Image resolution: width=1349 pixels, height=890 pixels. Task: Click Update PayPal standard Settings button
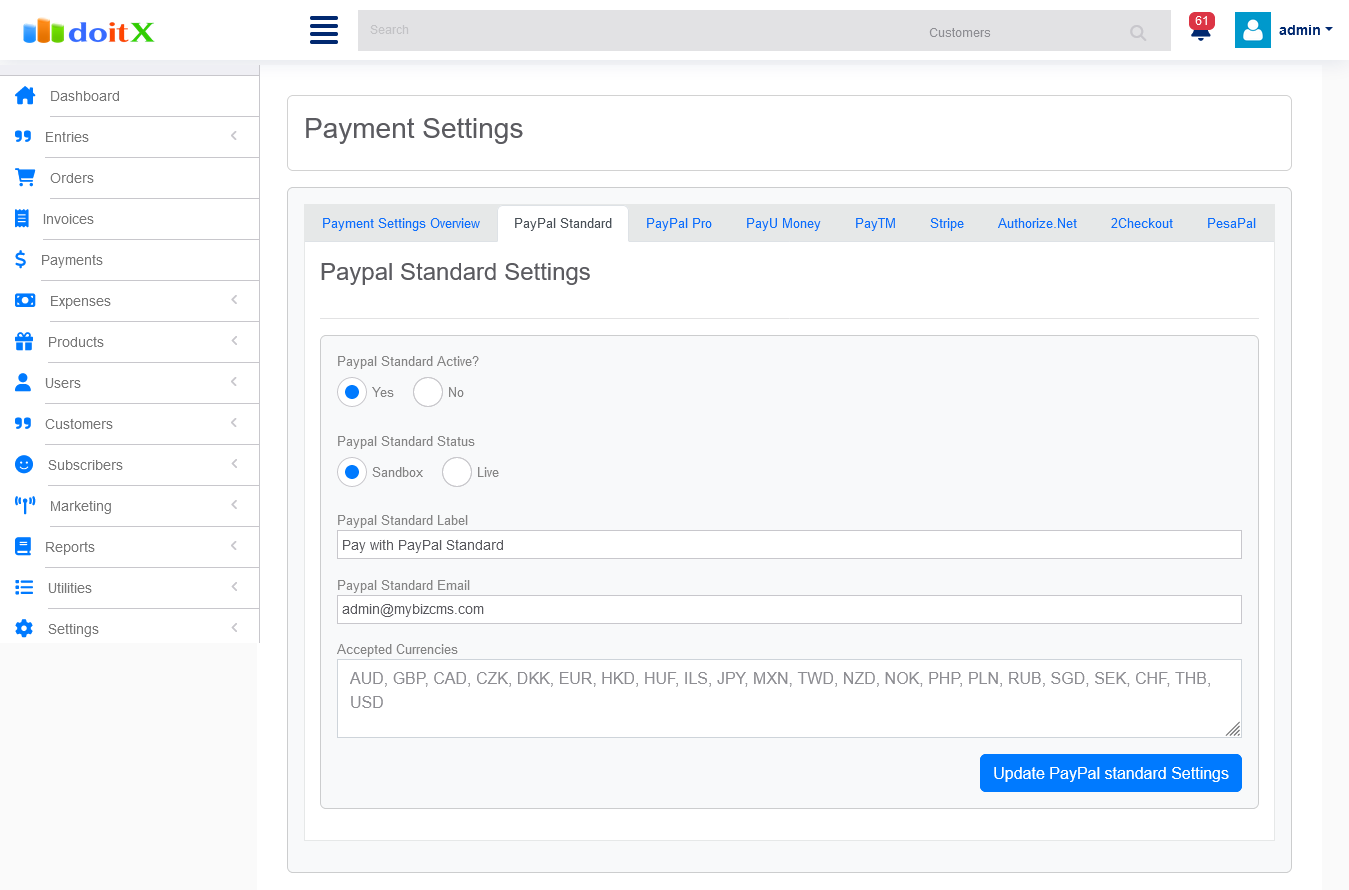(x=1110, y=773)
